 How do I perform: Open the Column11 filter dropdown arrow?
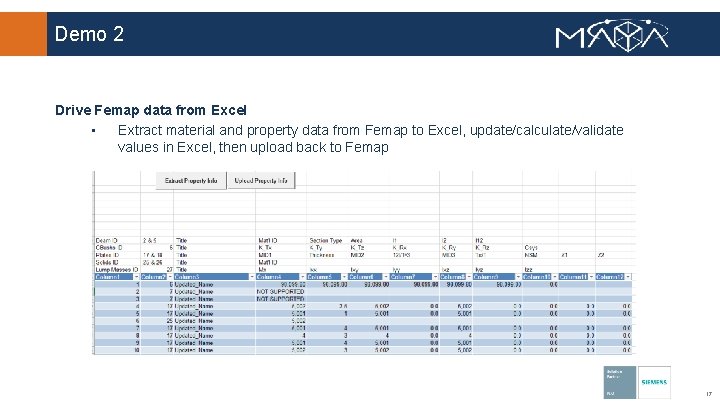[591, 277]
